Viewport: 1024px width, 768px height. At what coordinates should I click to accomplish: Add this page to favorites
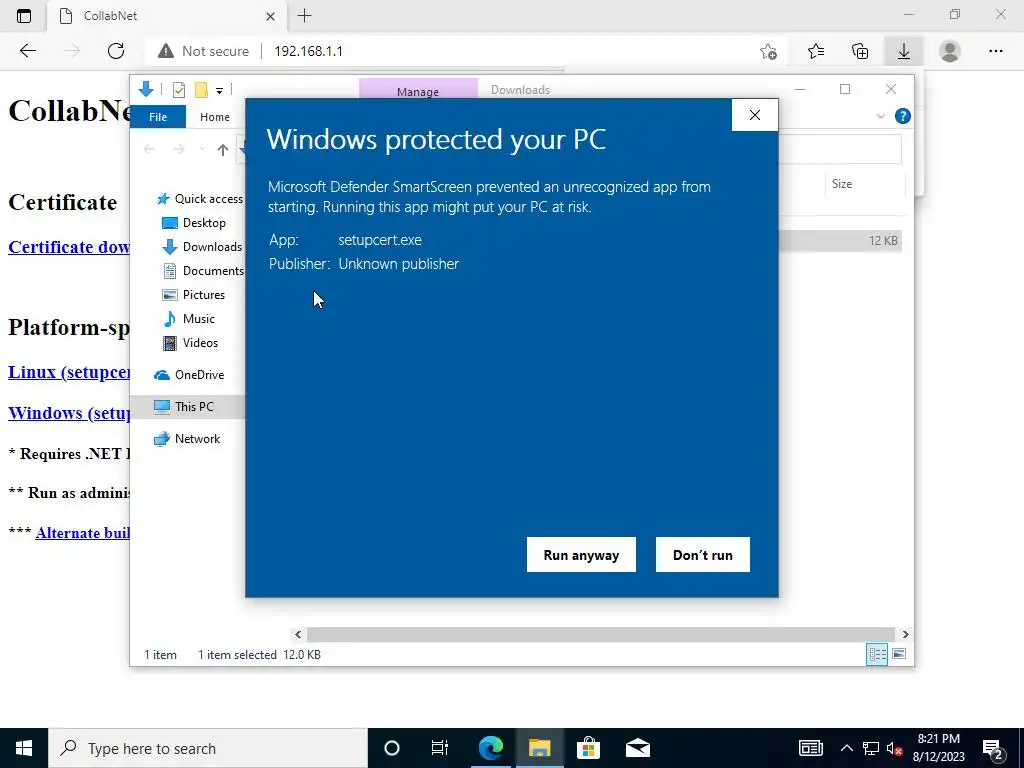click(769, 51)
